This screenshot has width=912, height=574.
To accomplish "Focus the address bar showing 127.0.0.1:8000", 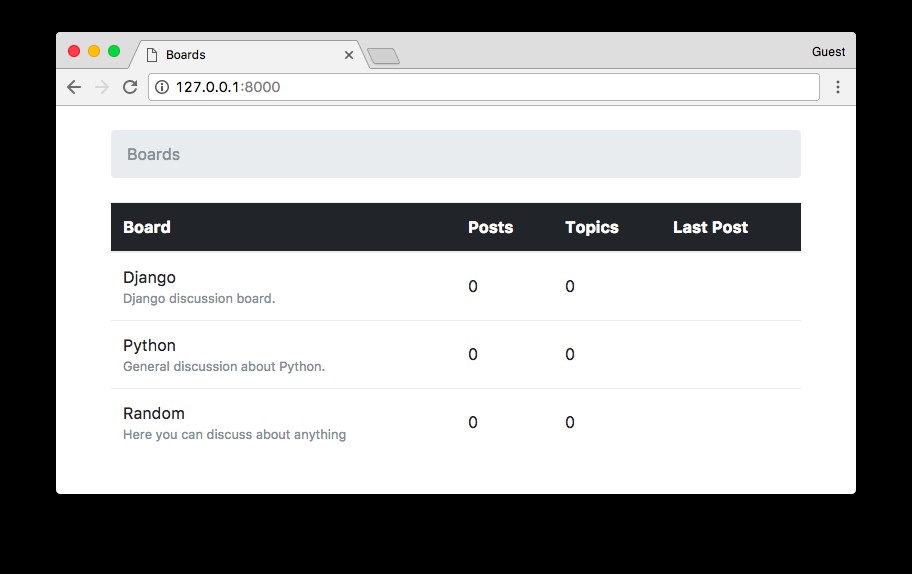I will [484, 87].
